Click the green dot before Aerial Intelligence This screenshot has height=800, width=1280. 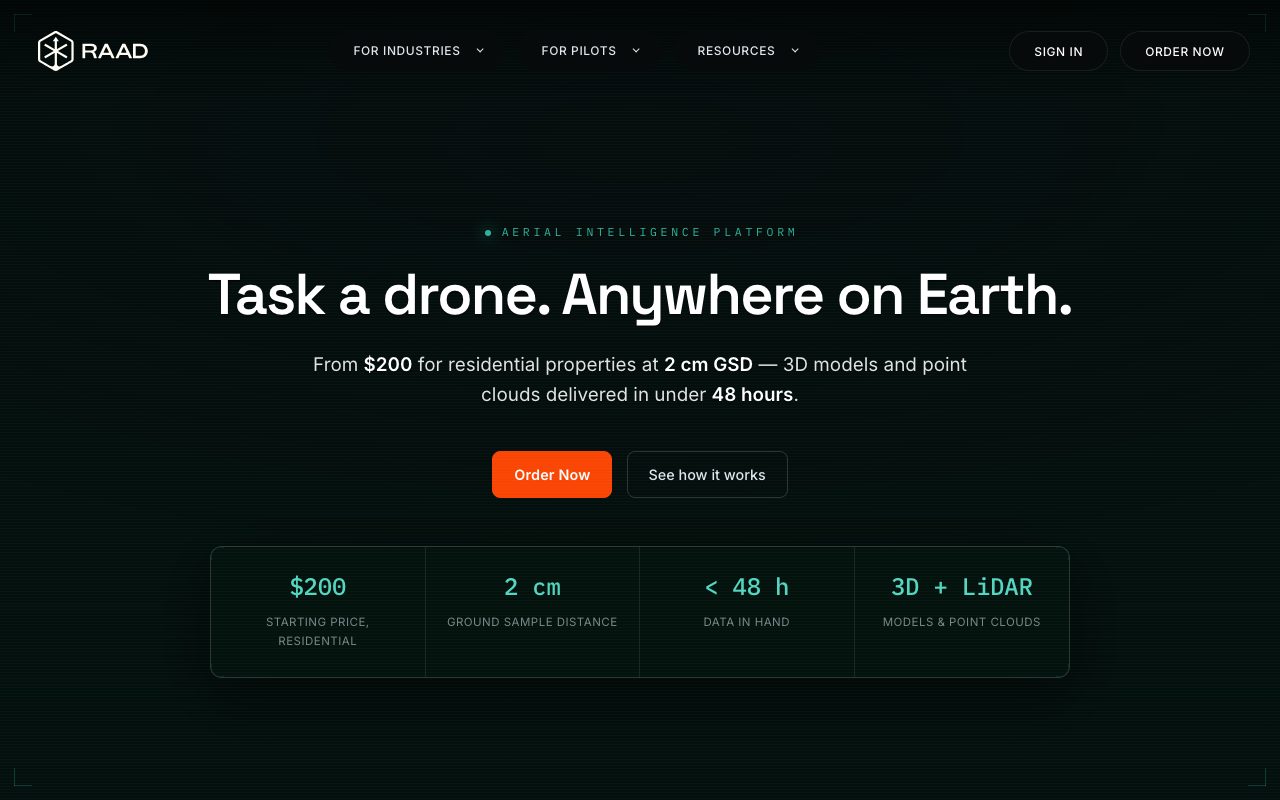click(x=488, y=233)
